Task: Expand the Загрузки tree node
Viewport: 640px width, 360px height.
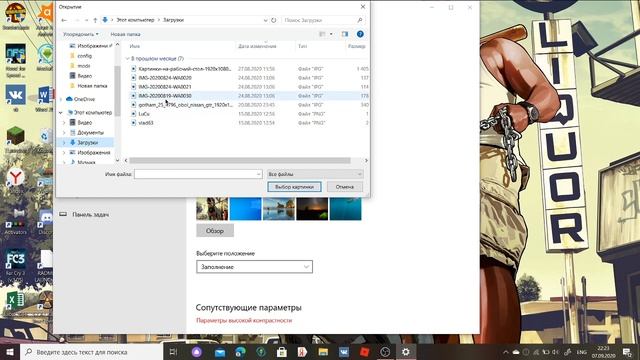Action: (x=64, y=142)
